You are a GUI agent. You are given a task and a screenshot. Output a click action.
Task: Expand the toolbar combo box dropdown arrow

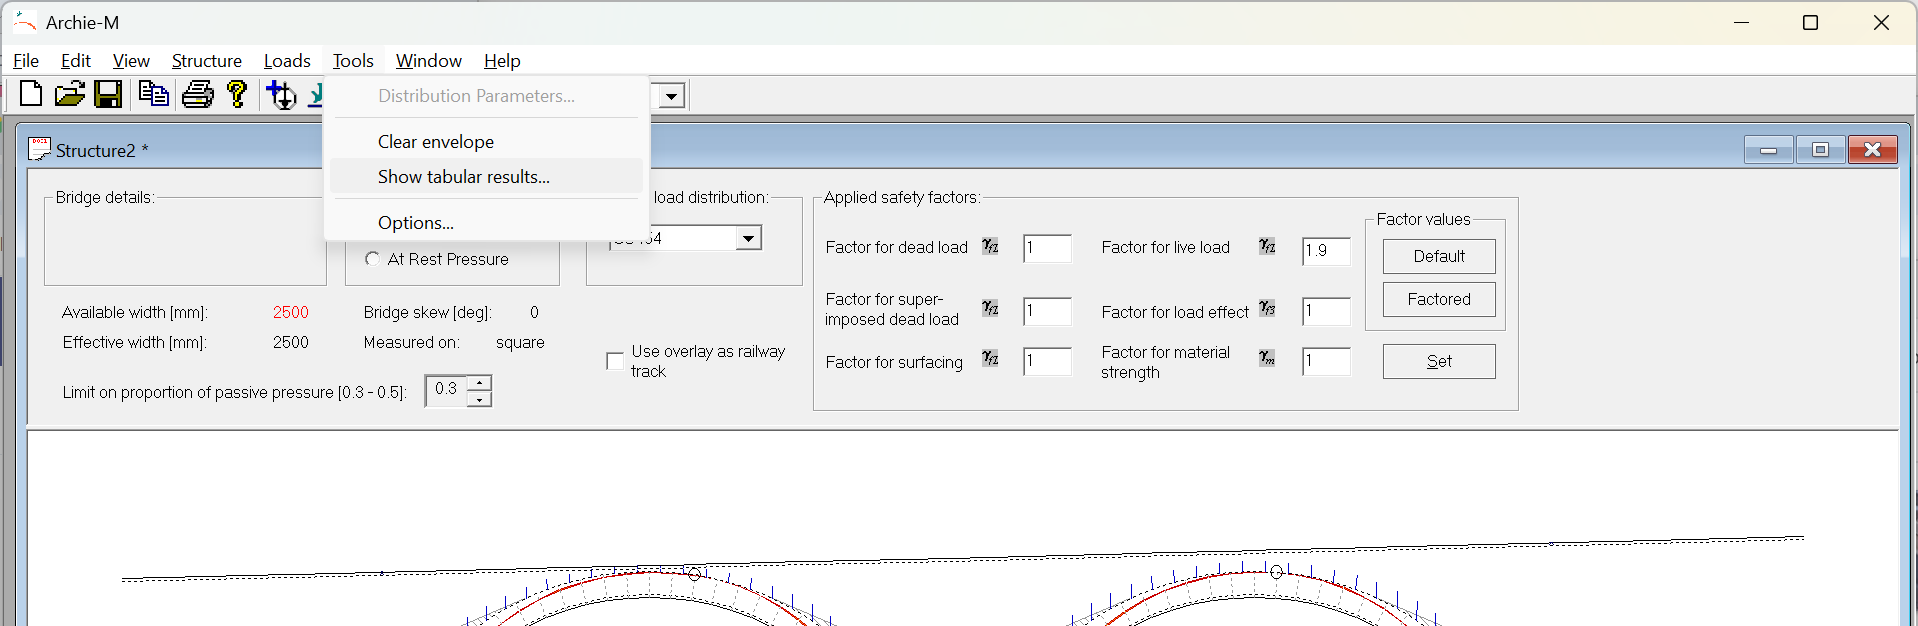tap(672, 96)
